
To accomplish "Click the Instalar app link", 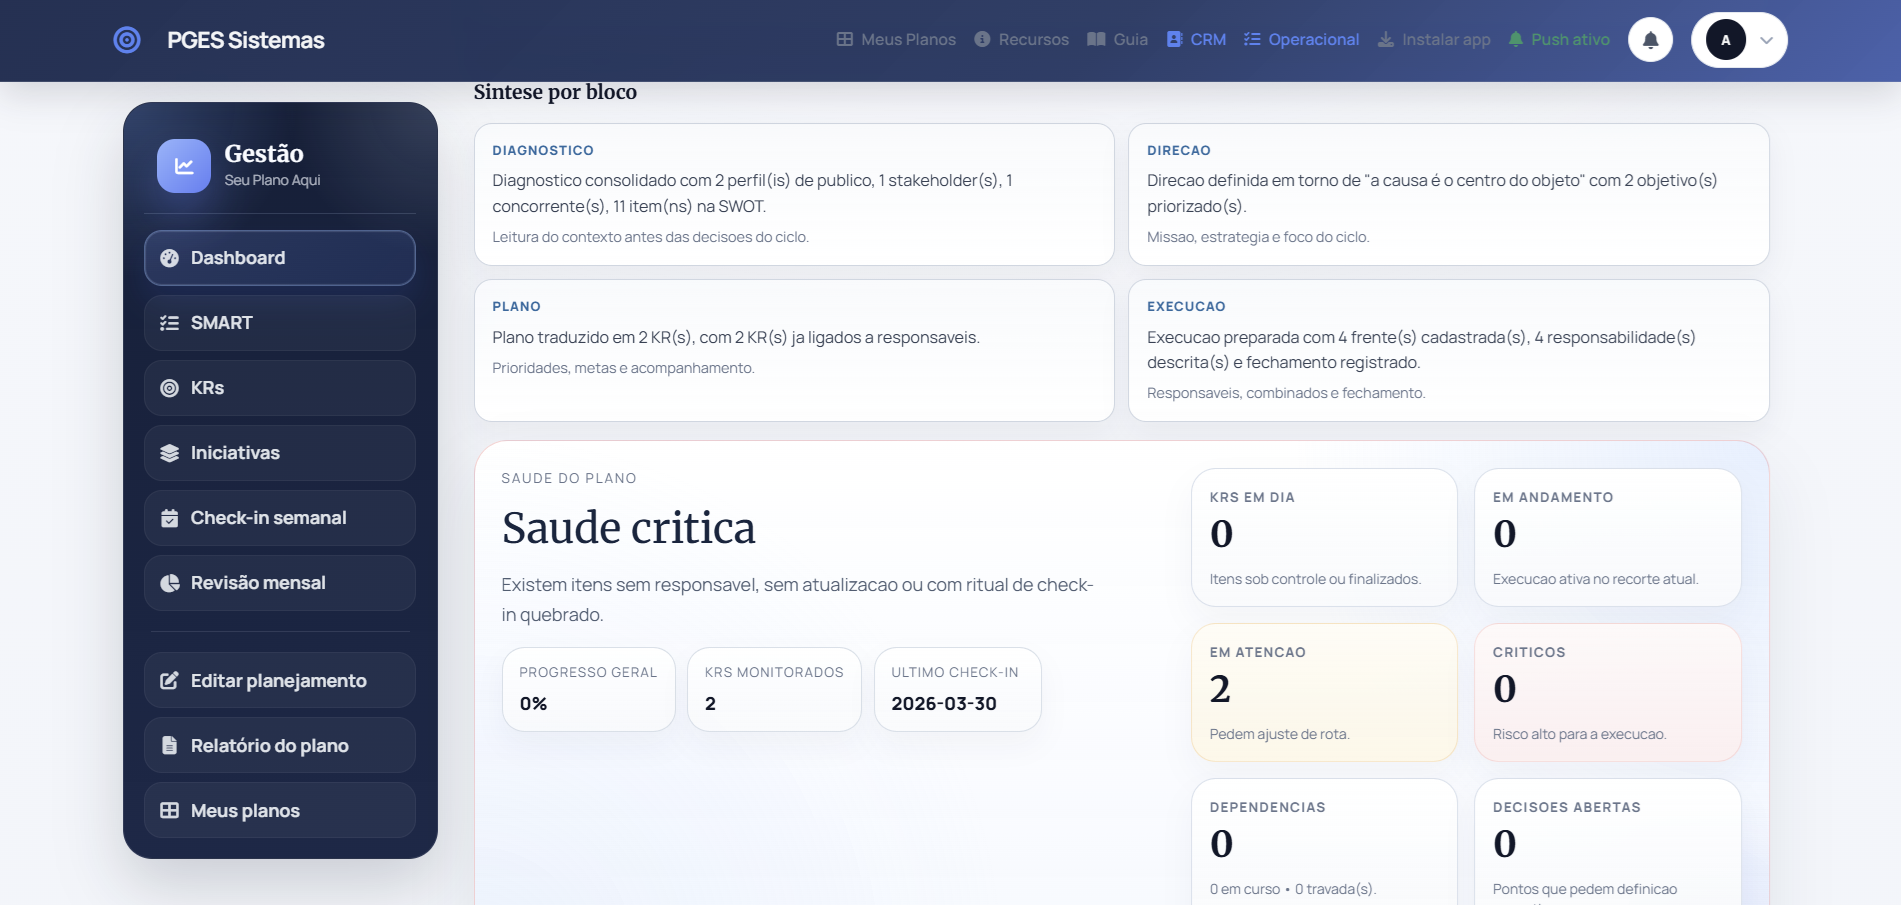I will click(x=1433, y=39).
